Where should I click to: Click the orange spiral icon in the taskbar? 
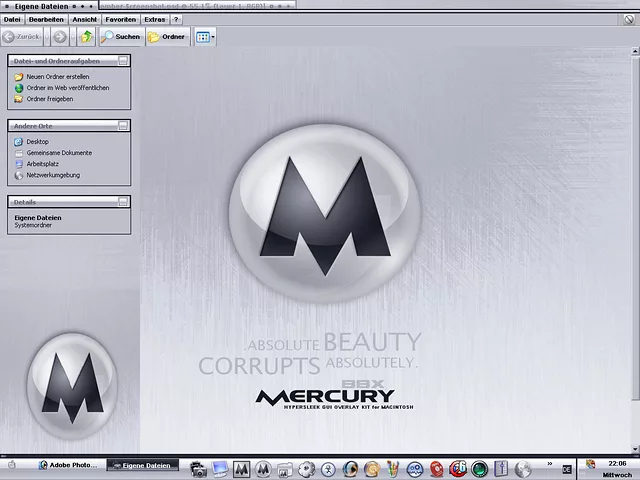pos(372,469)
